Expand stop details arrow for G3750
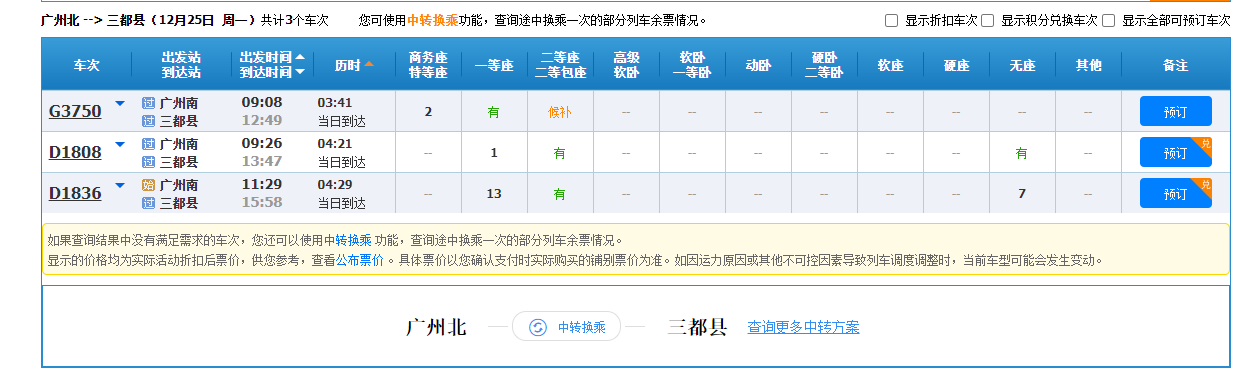The height and width of the screenshot is (368, 1247). click(x=120, y=103)
